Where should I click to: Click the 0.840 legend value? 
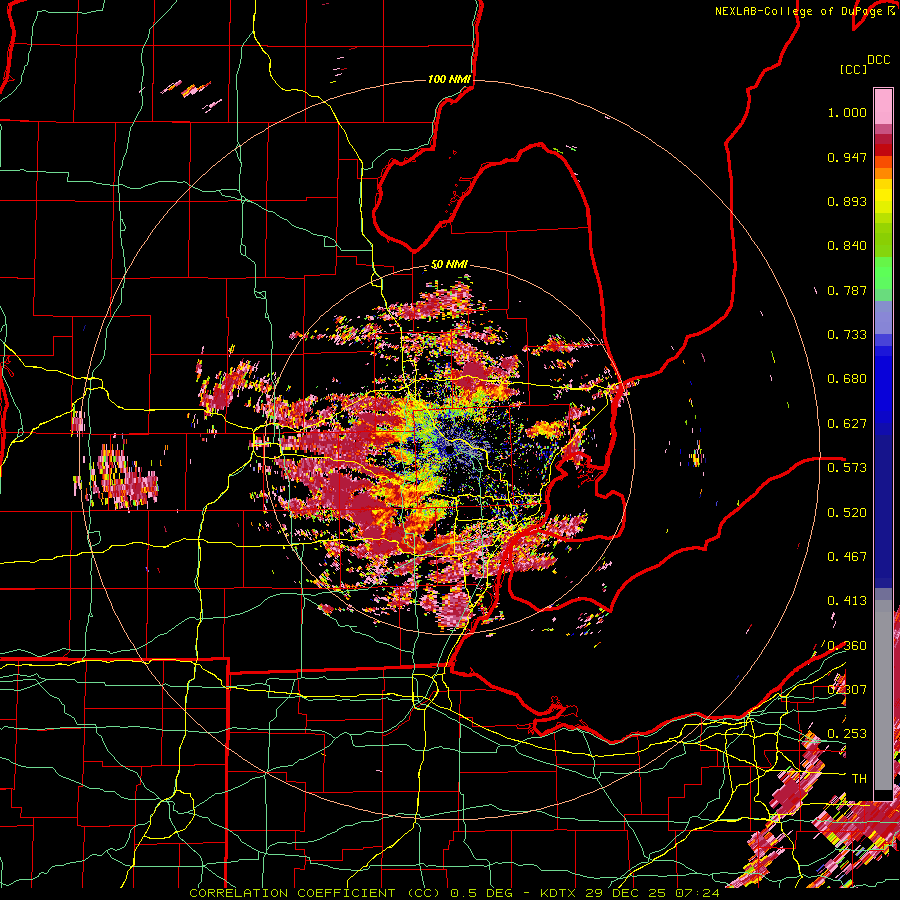click(x=847, y=246)
